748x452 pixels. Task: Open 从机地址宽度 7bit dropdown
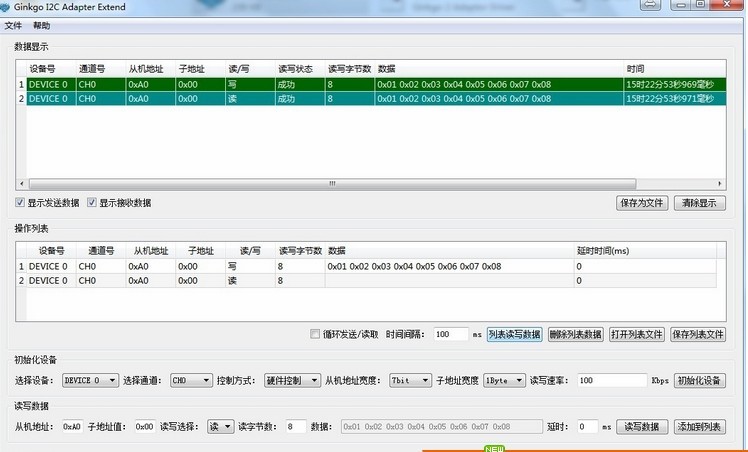[411, 380]
